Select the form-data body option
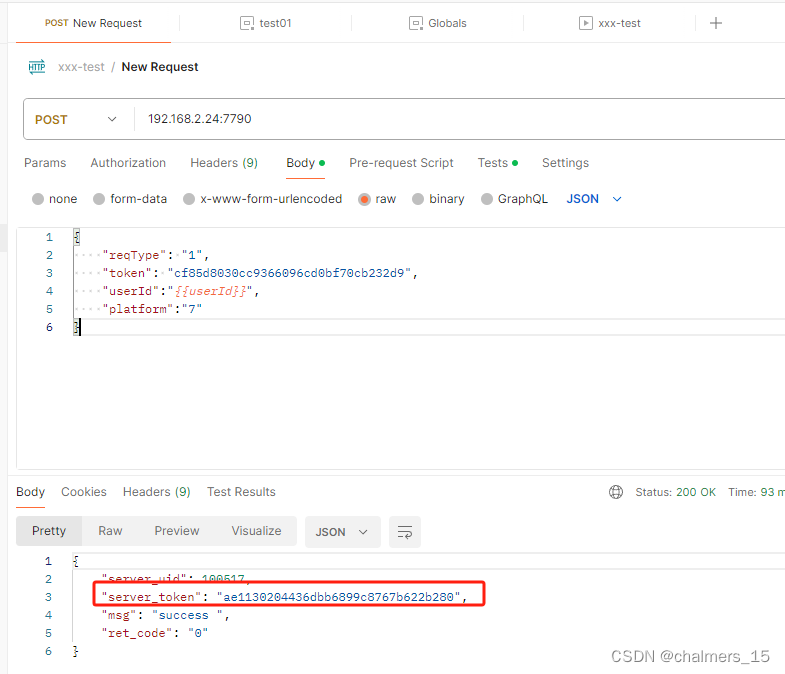Image resolution: width=785 pixels, height=674 pixels. 99,199
